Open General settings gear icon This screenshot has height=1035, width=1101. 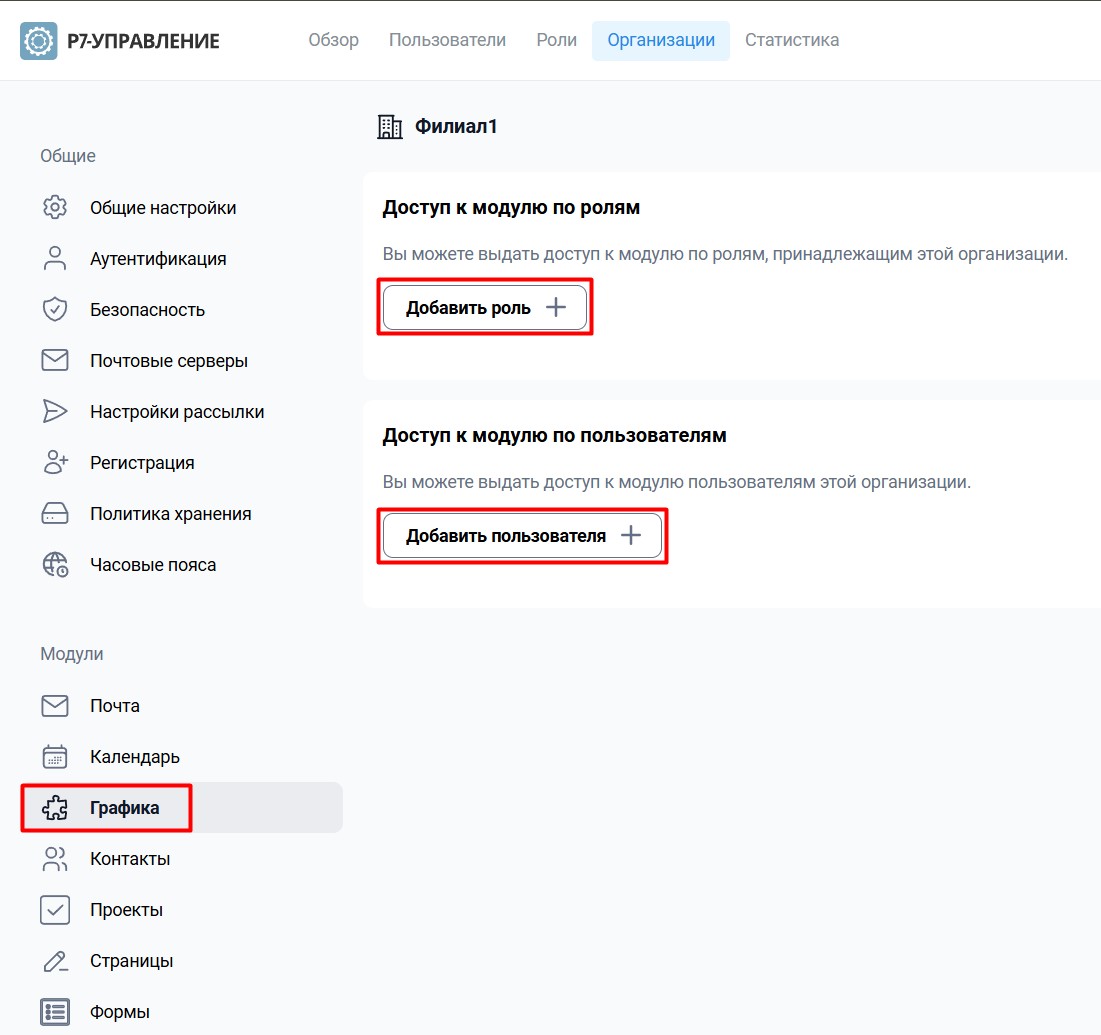pyautogui.click(x=55, y=207)
